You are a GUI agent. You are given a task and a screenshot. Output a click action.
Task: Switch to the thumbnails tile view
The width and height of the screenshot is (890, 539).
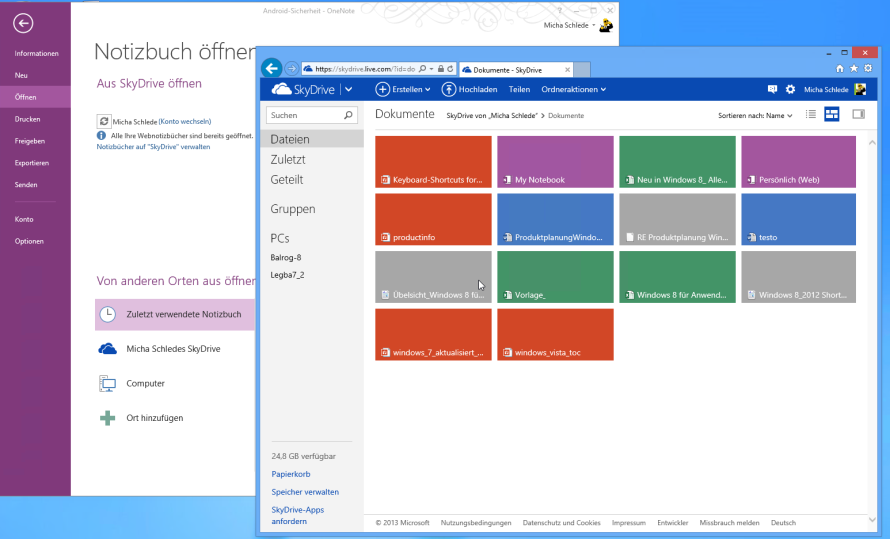[832, 115]
